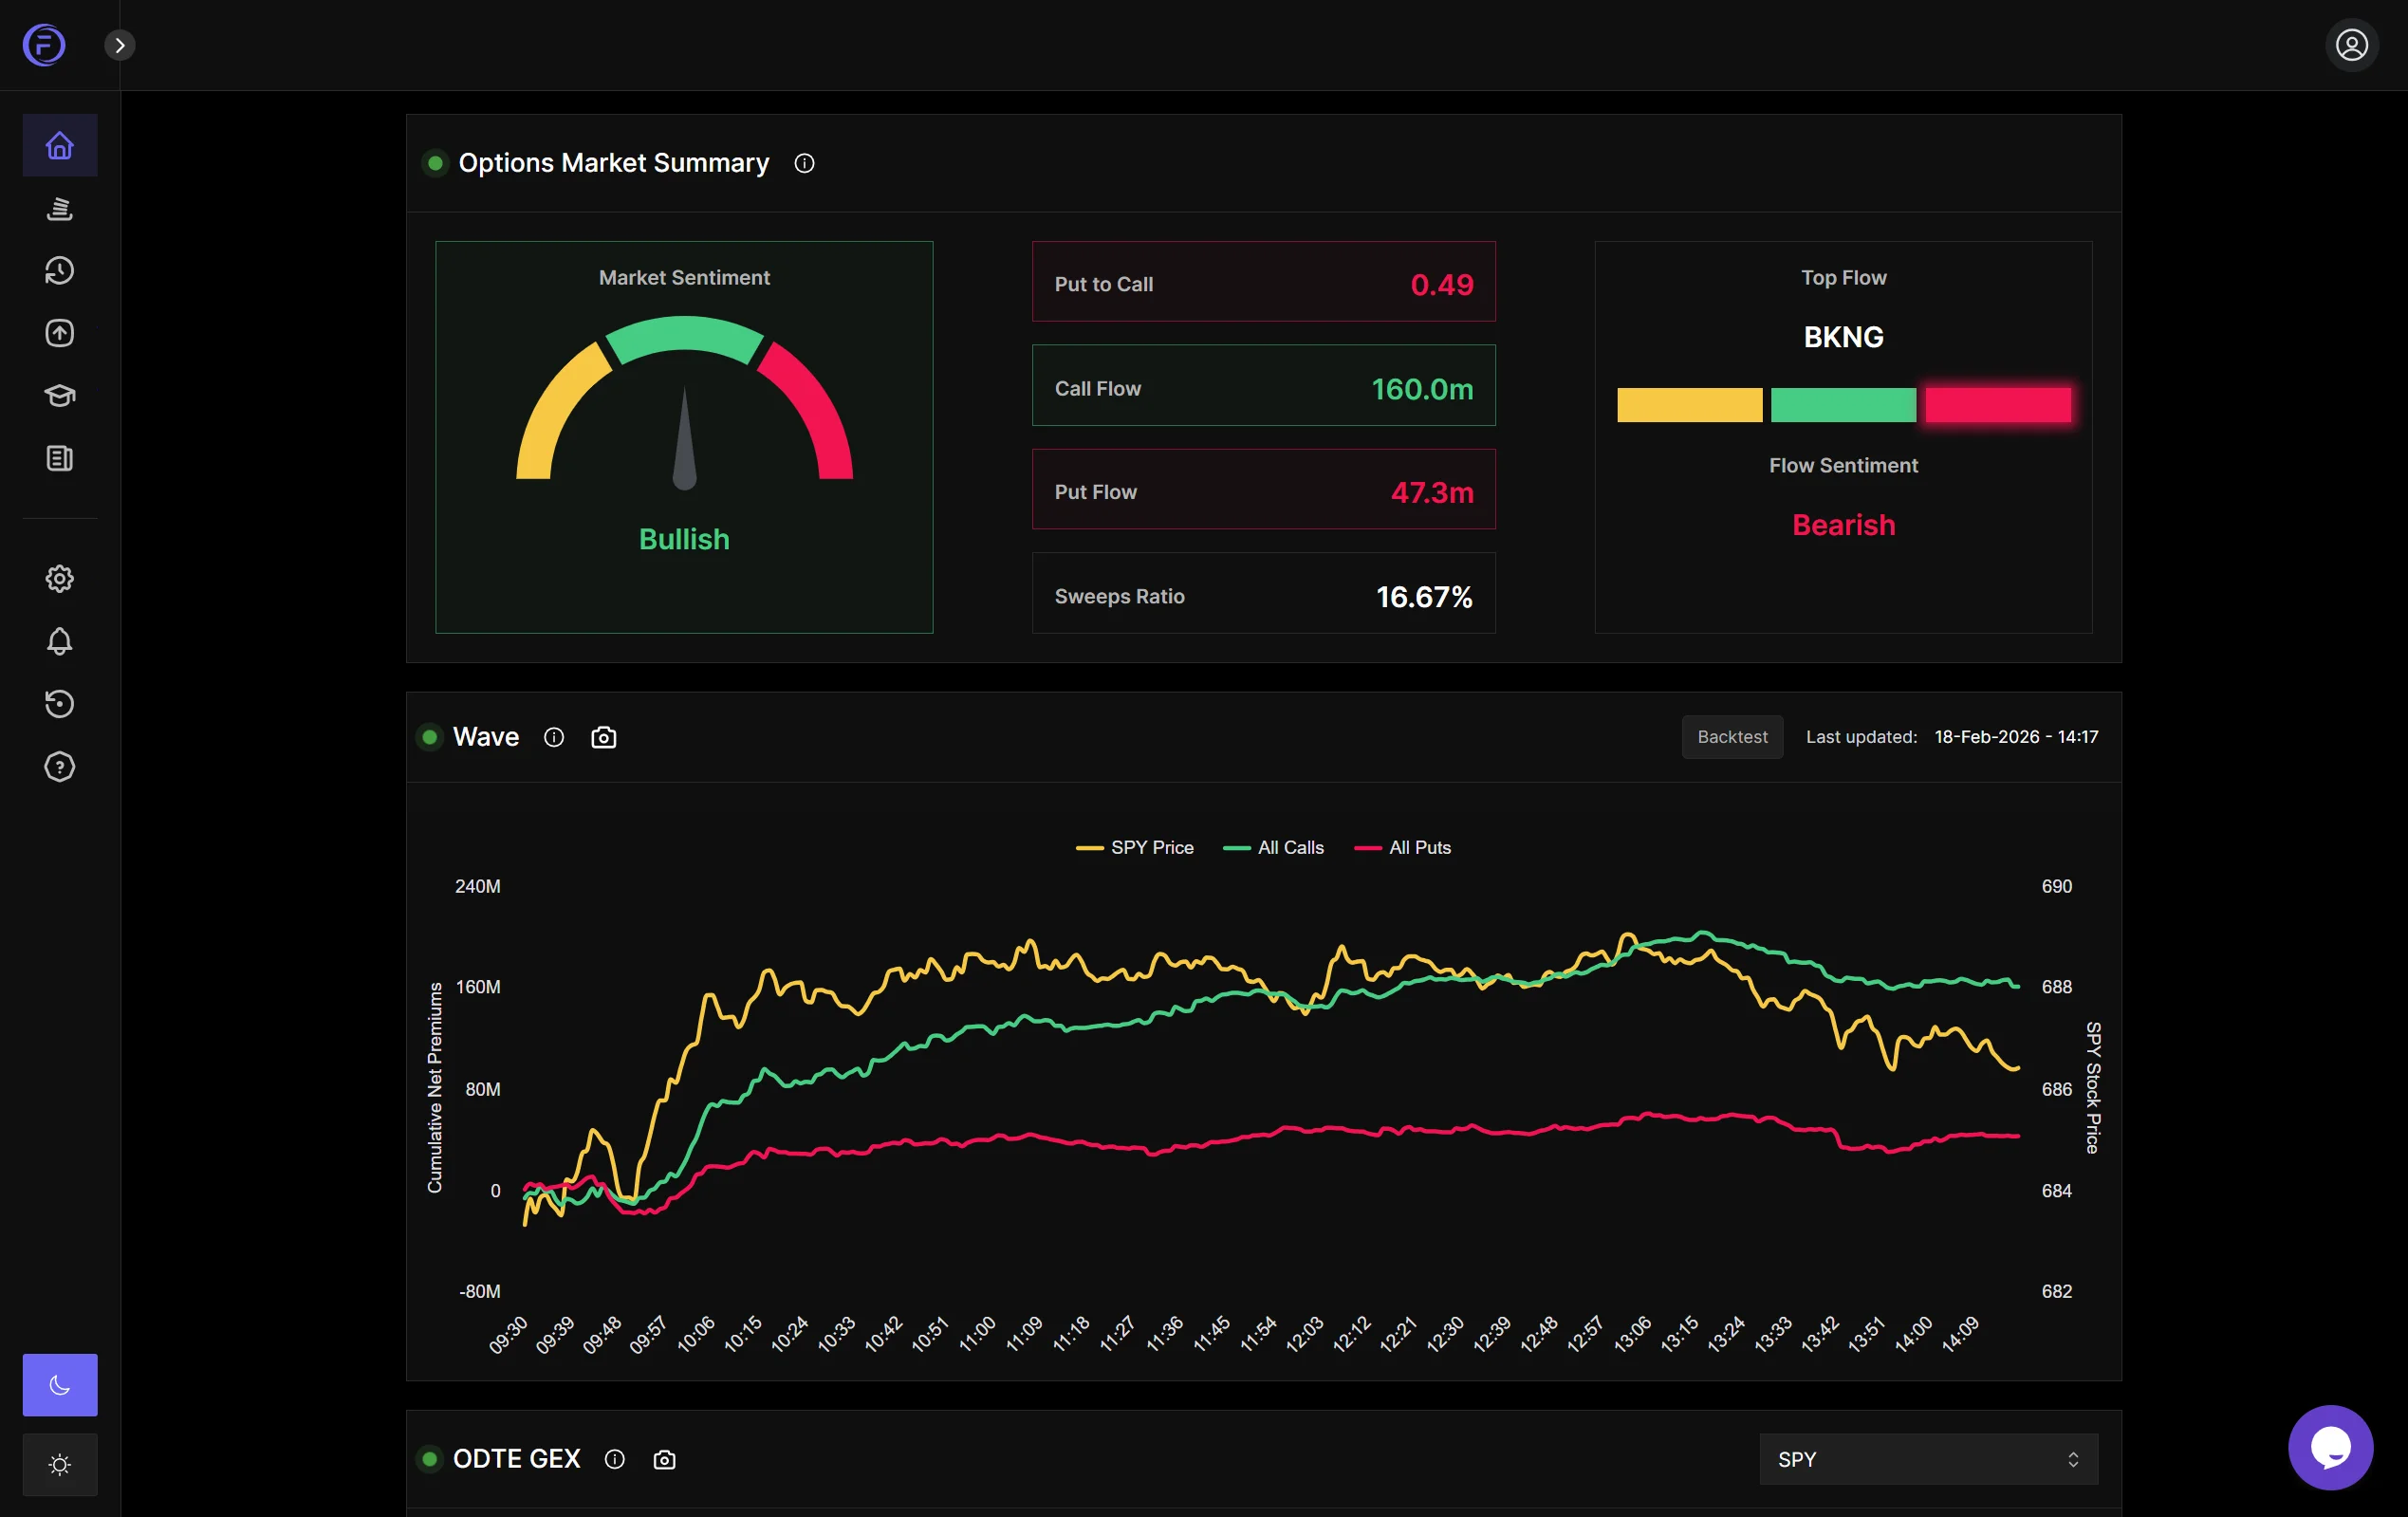This screenshot has width=2408, height=1517.
Task: Open Settings via the gear icon
Action: click(x=60, y=578)
